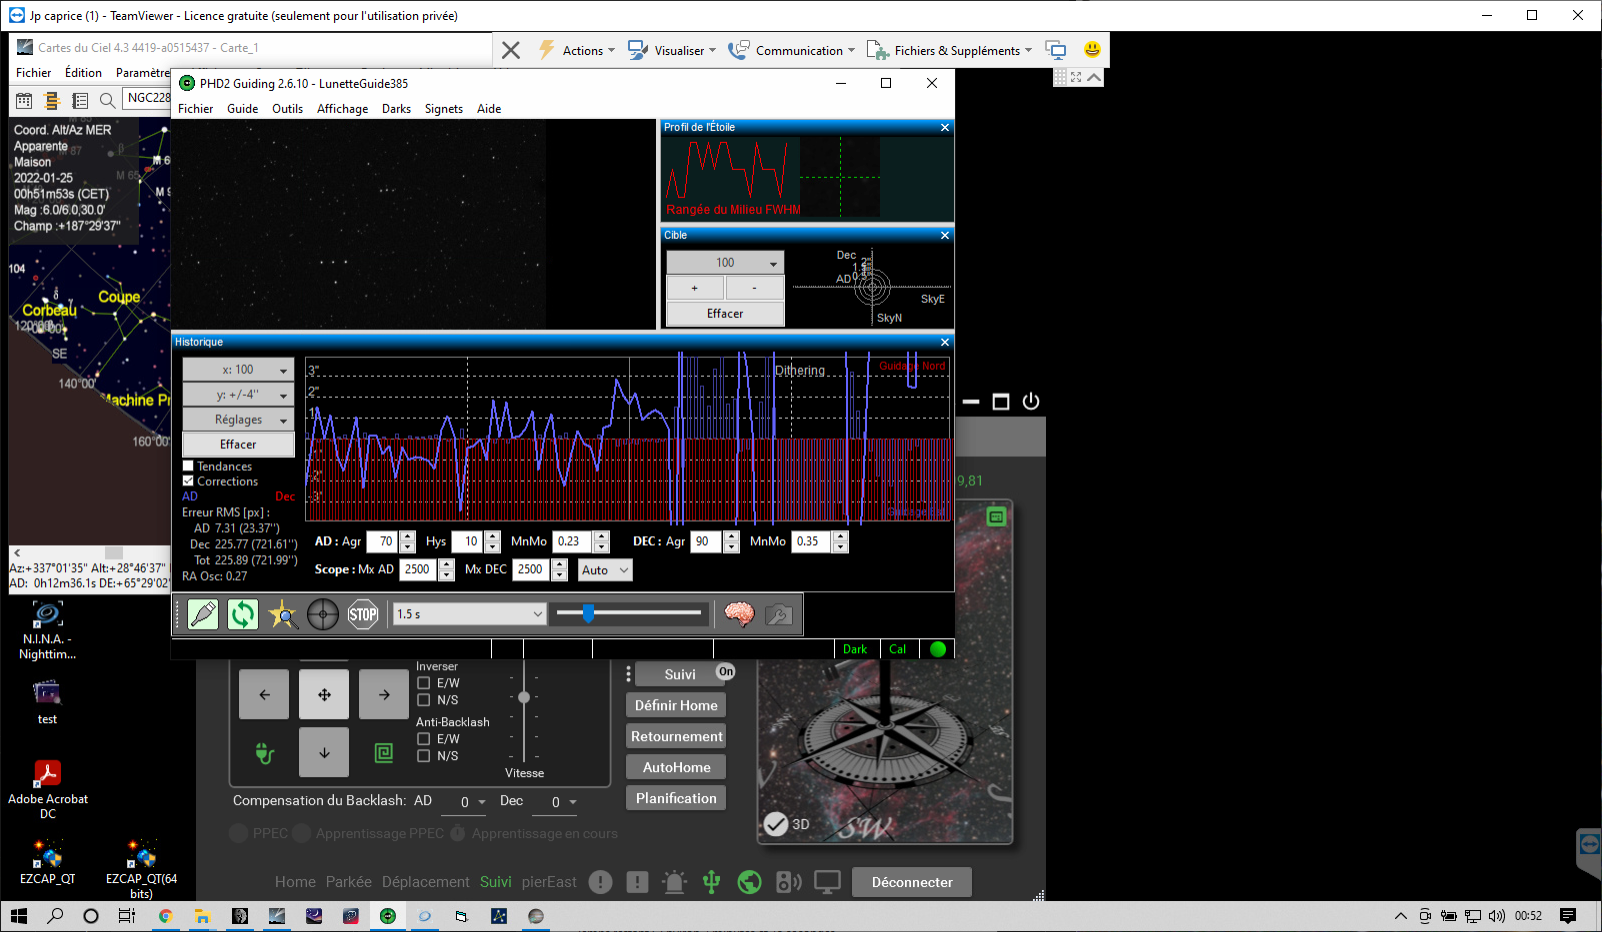The image size is (1602, 932).
Task: Stop guiding with the STOP icon
Action: 363,614
